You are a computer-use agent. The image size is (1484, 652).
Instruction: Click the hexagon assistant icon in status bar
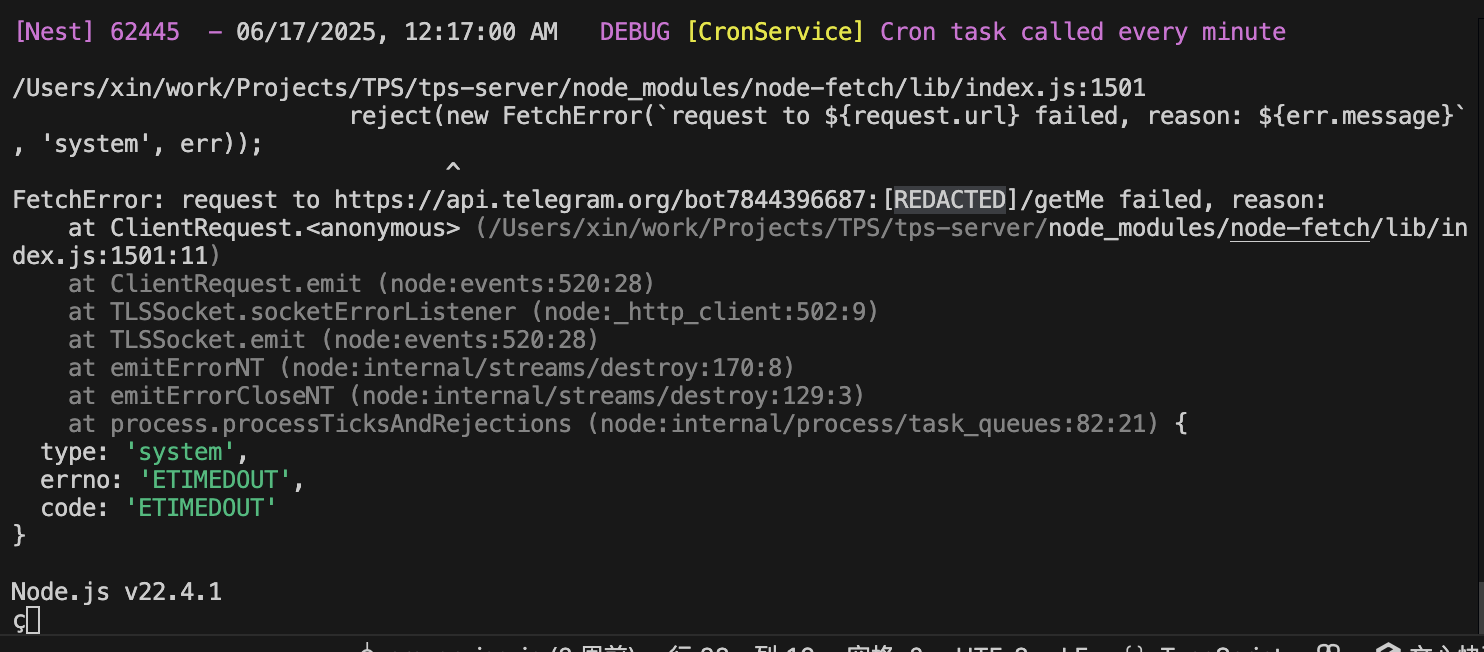[x=1387, y=648]
